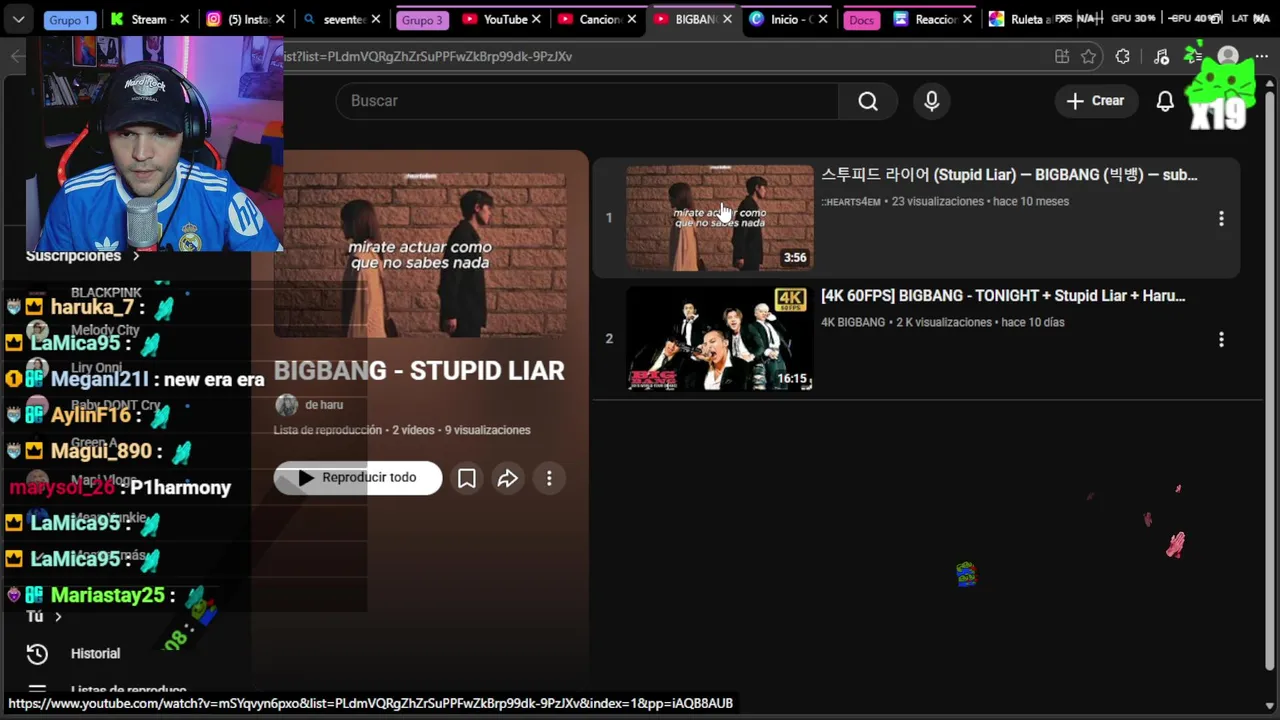Screen dimensions: 1280x720
Task: Click the Magui_890 chat username
Action: click(101, 452)
